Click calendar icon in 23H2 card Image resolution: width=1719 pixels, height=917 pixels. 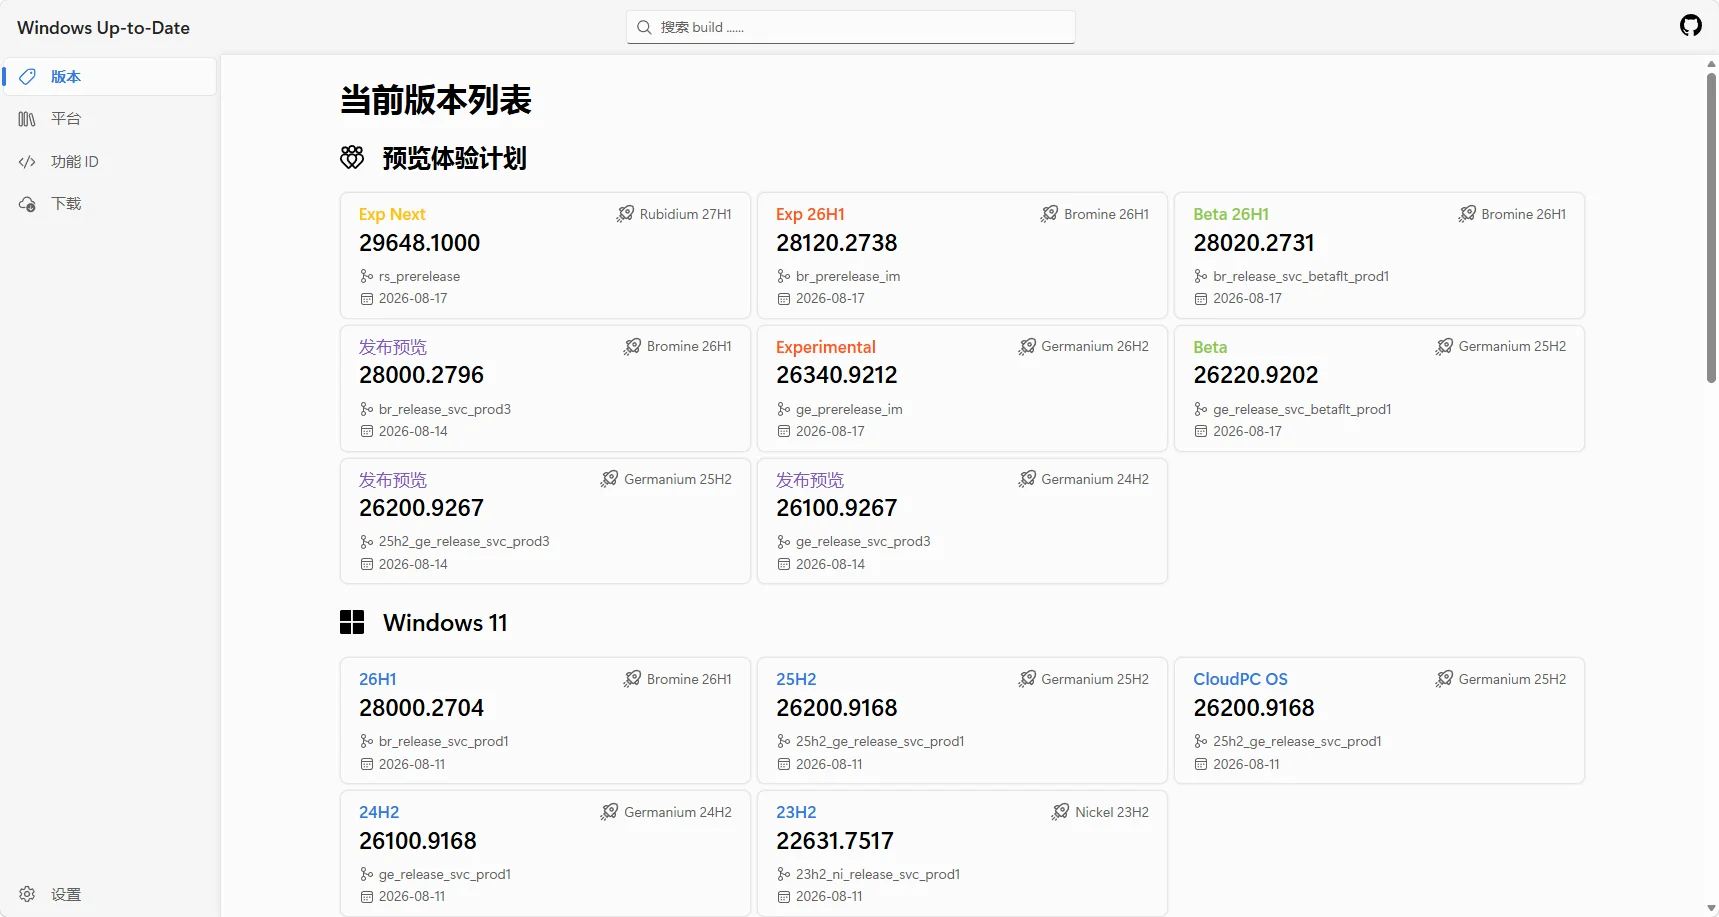pyautogui.click(x=784, y=897)
